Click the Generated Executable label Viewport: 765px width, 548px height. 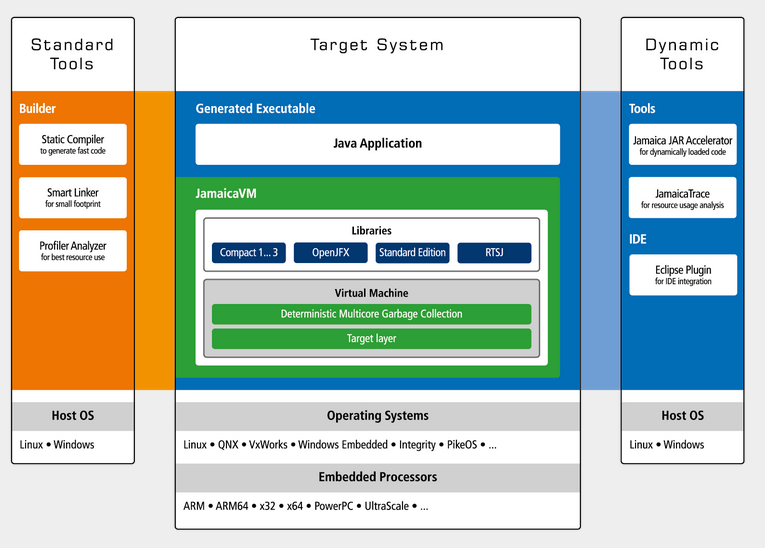tap(255, 108)
